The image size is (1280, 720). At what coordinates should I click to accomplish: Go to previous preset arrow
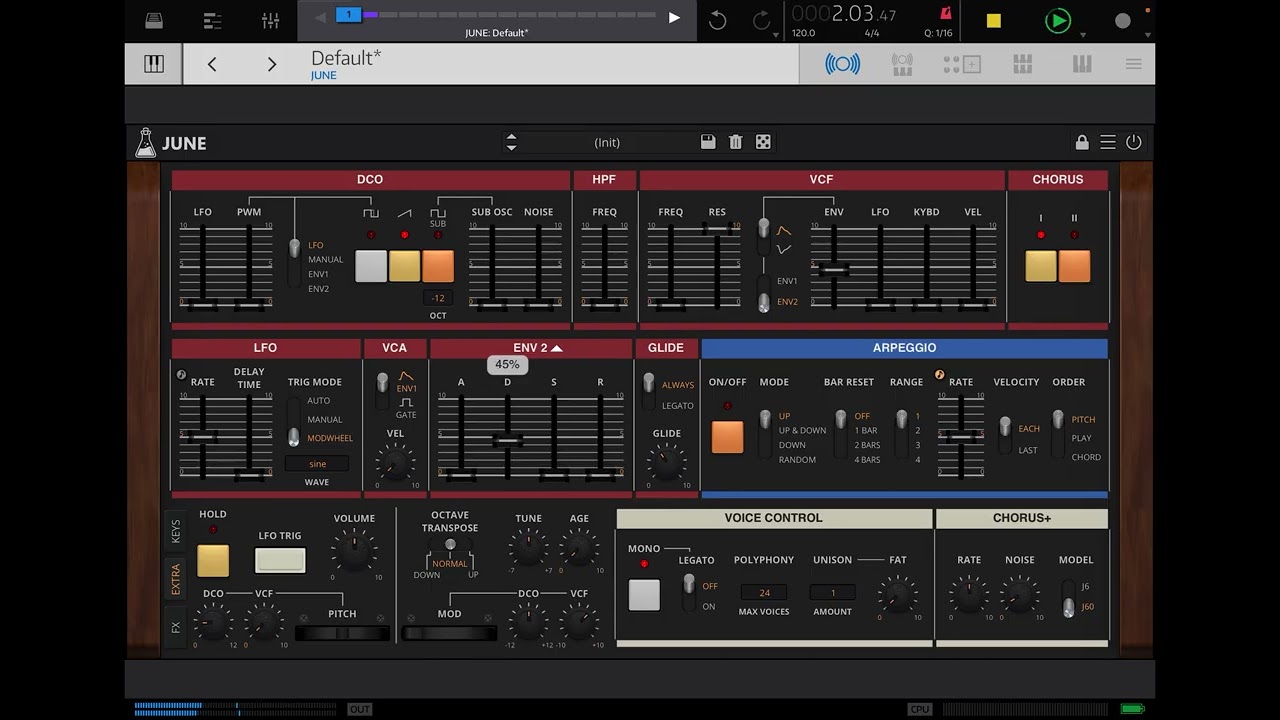click(x=212, y=64)
